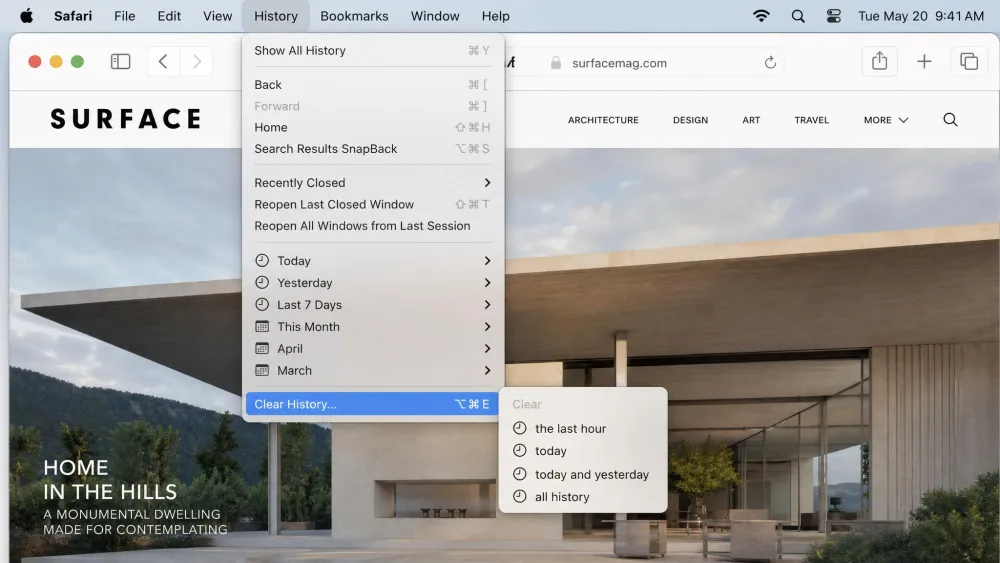The height and width of the screenshot is (563, 1000).
Task: Open the Edit menu
Action: [169, 16]
